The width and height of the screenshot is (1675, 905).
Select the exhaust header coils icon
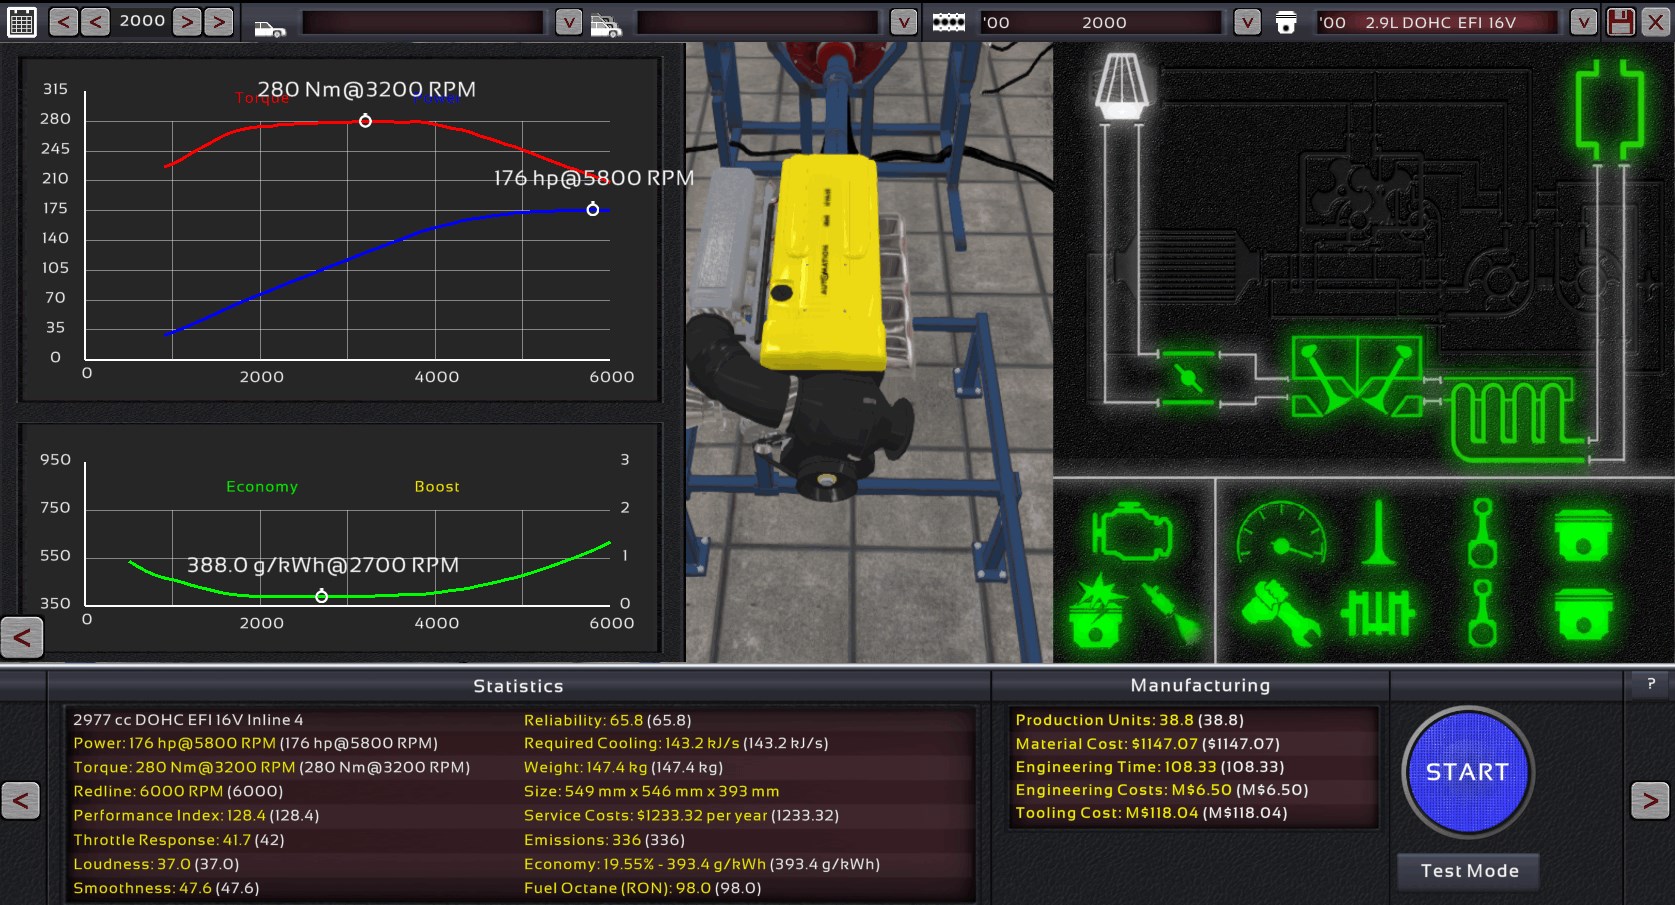point(1517,418)
